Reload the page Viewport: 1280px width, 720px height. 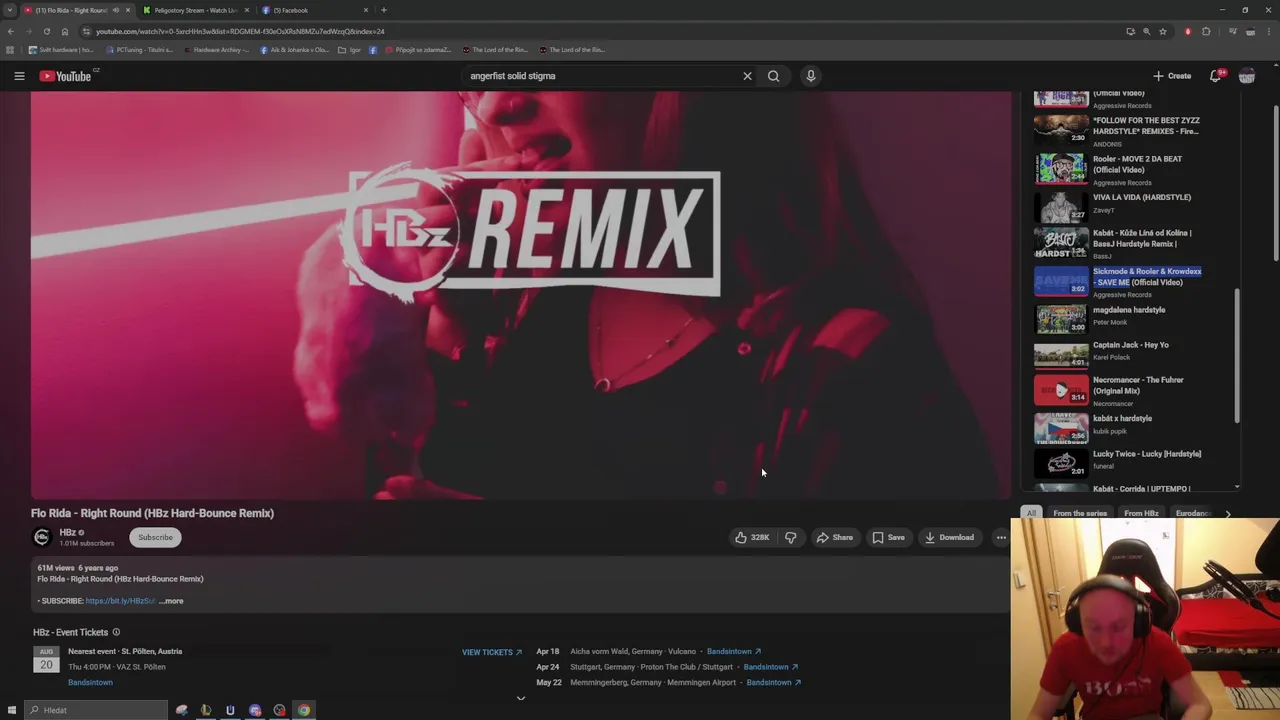point(46,31)
